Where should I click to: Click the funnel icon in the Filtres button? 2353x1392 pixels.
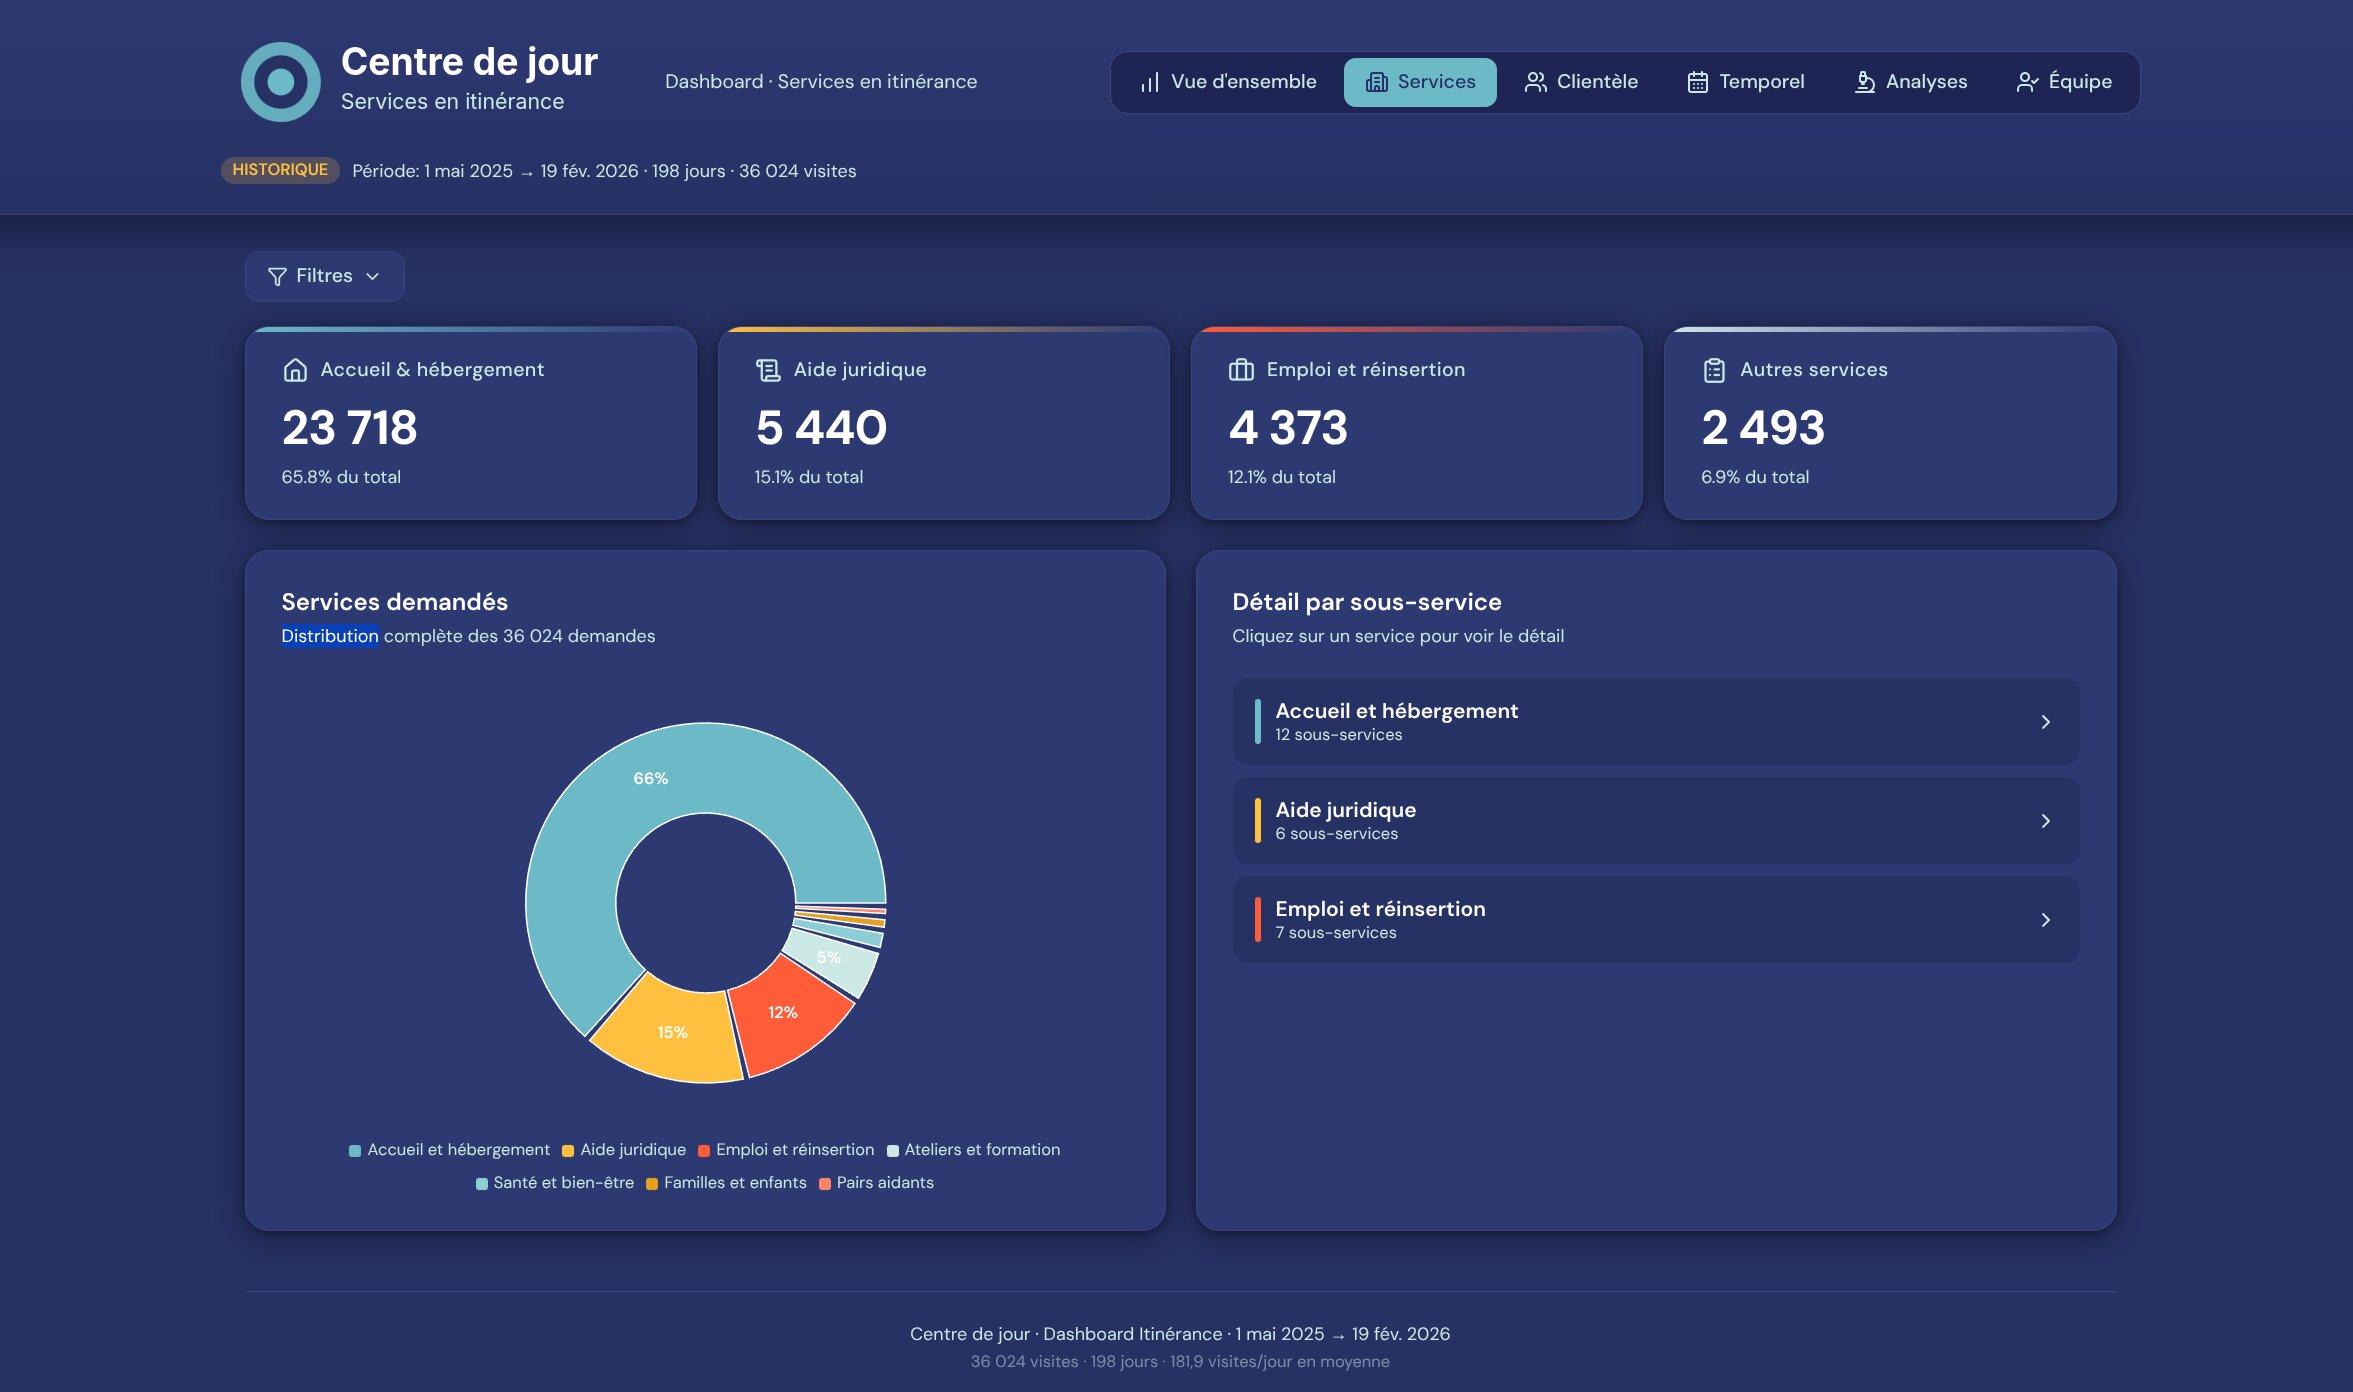click(277, 277)
